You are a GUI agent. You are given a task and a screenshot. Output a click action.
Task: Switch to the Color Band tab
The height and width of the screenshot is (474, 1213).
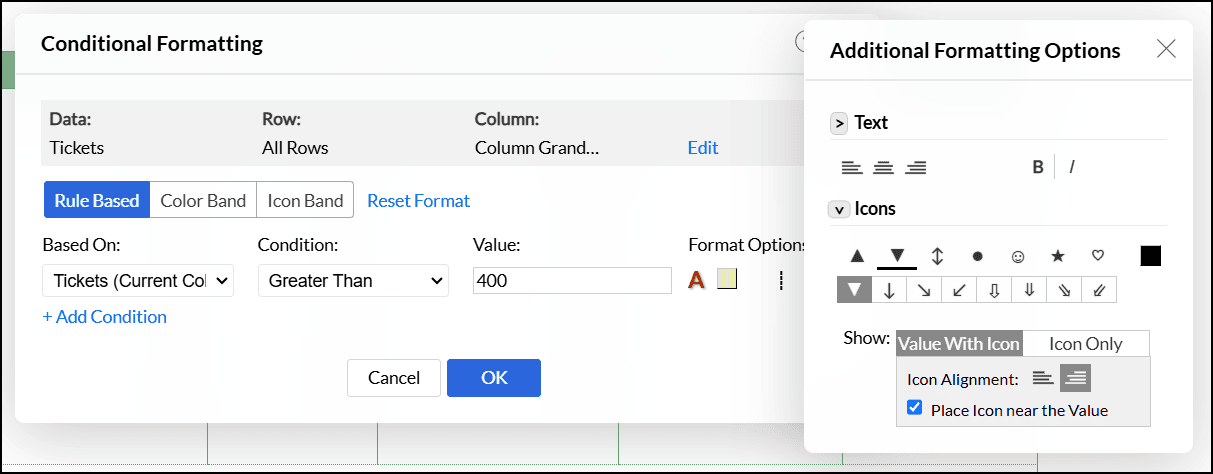pyautogui.click(x=203, y=200)
